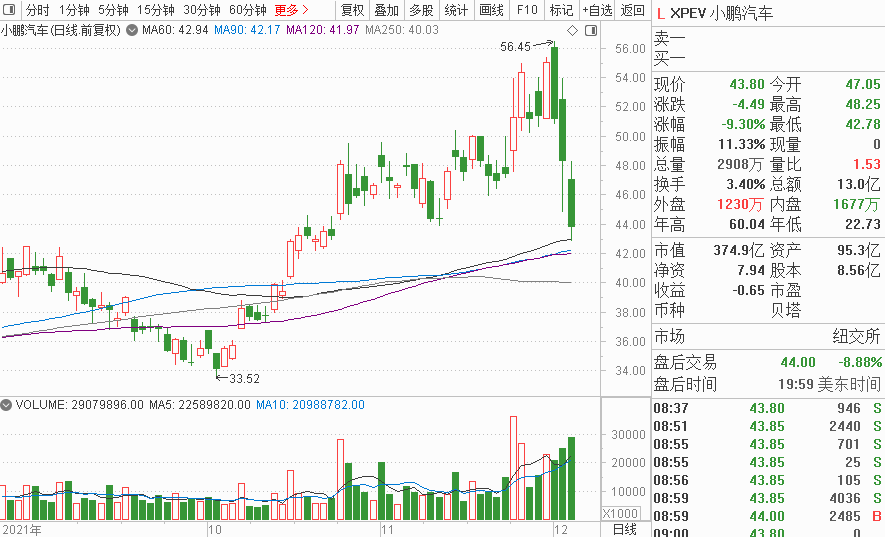Click the volume MA5: 22589820.00 label
The image size is (885, 537).
click(200, 405)
